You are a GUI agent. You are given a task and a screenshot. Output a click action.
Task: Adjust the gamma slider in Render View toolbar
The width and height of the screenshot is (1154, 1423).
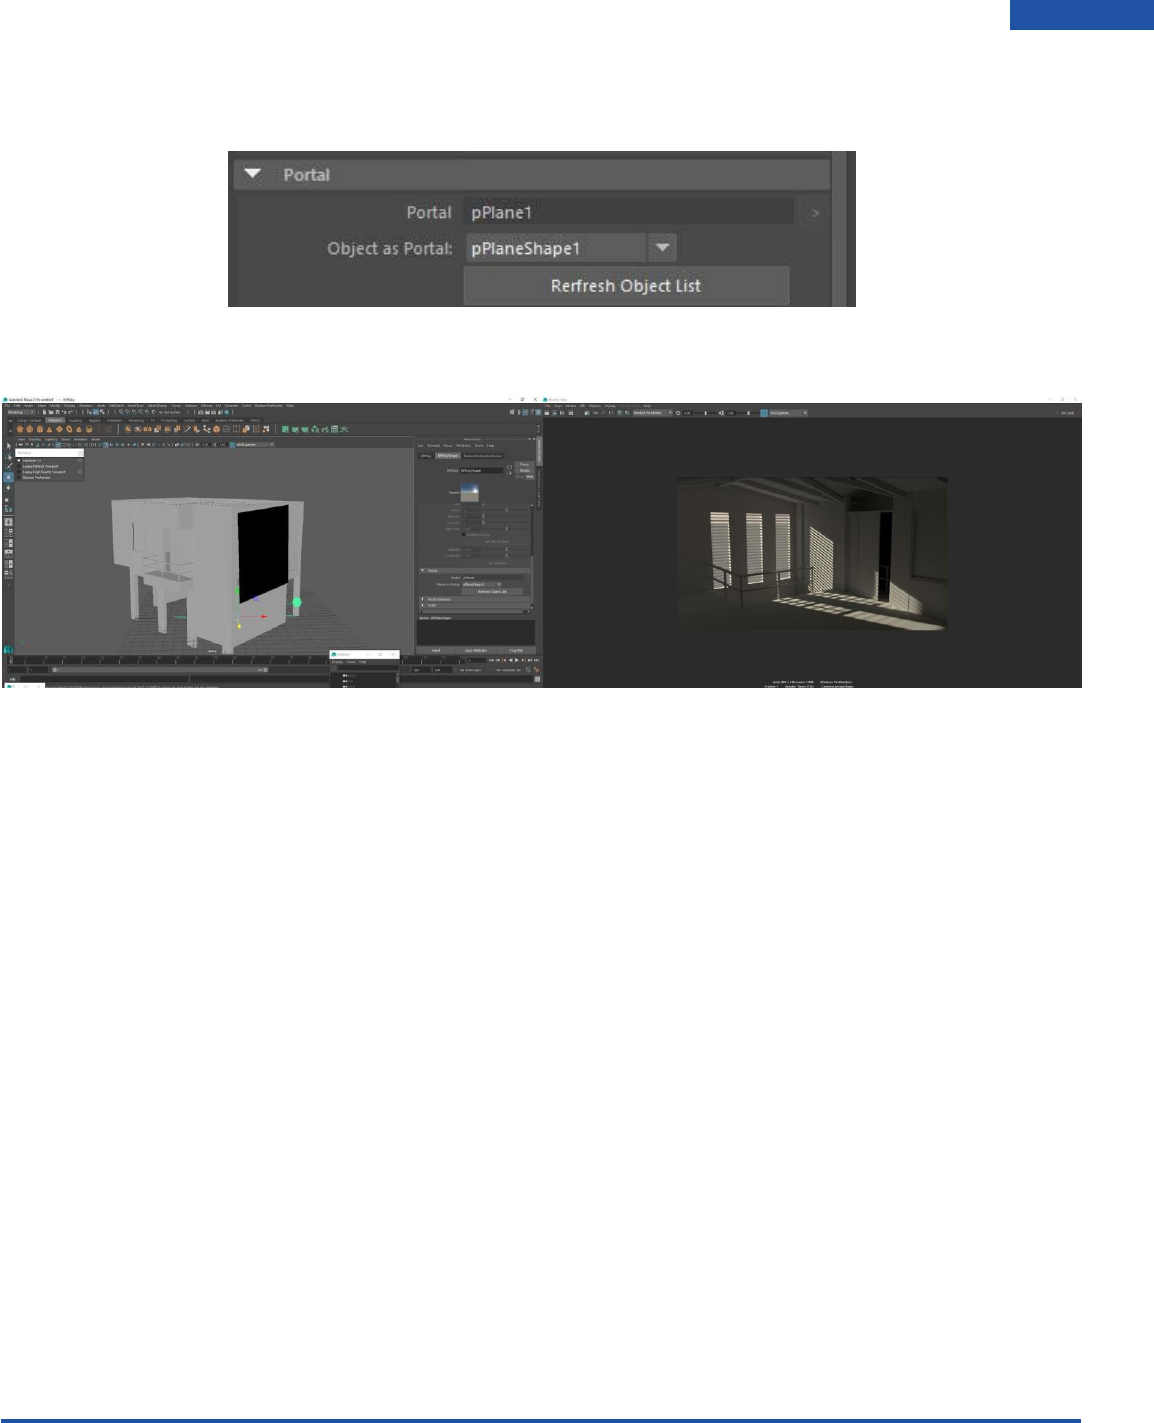(x=749, y=413)
